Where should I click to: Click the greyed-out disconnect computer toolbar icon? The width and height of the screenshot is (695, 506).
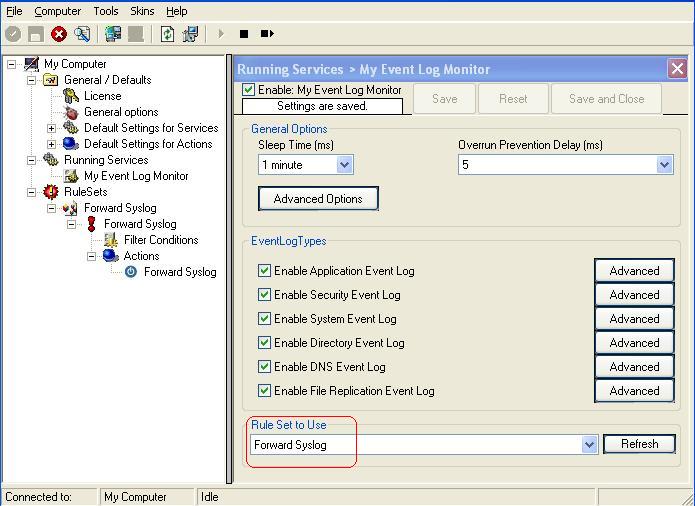(x=136, y=34)
